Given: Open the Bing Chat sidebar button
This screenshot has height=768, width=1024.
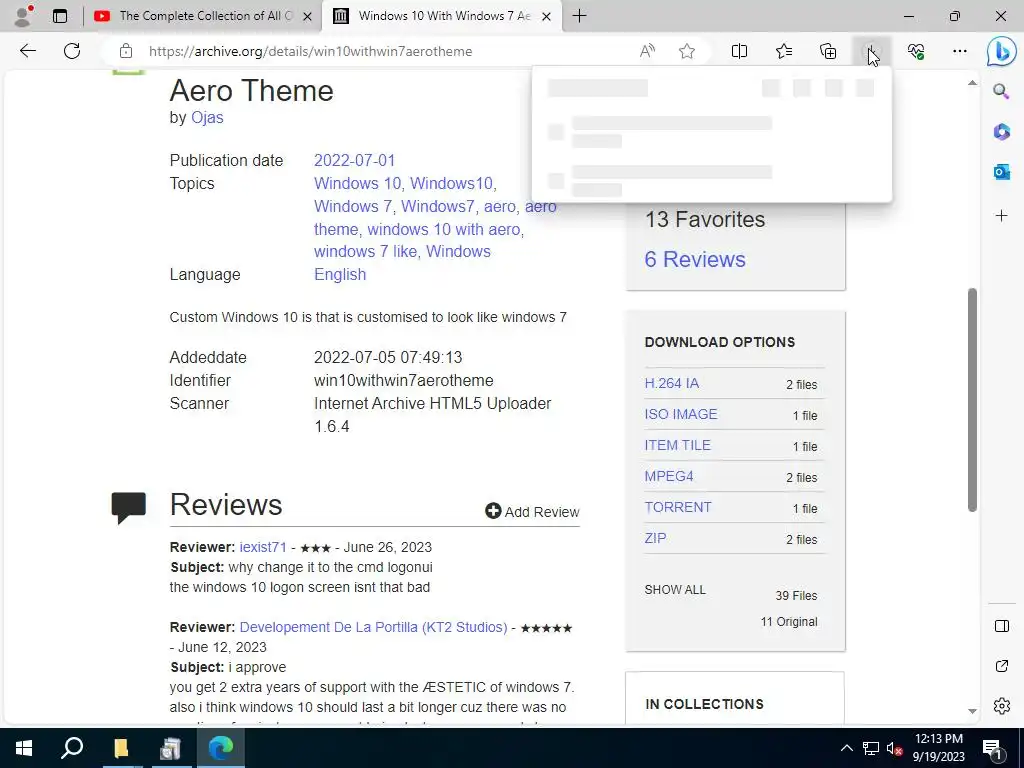Looking at the screenshot, I should tap(1002, 52).
